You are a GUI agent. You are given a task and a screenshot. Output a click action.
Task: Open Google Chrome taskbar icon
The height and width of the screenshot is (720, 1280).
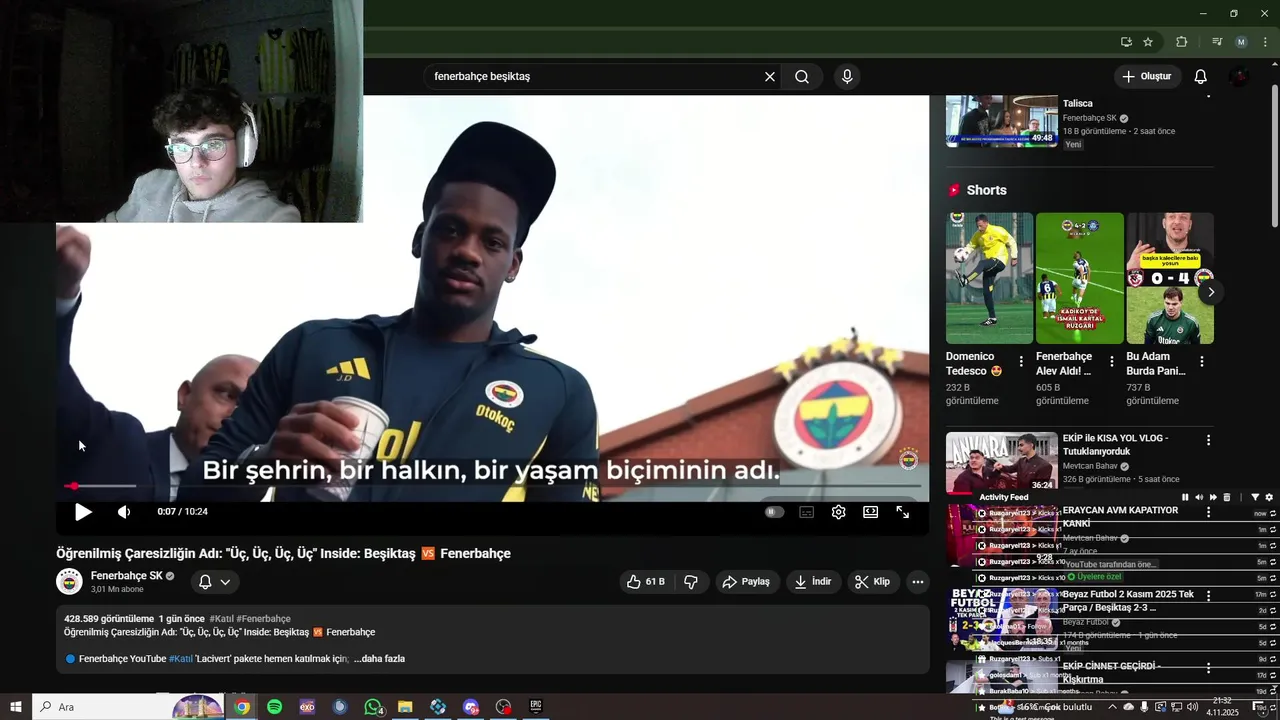(x=242, y=707)
